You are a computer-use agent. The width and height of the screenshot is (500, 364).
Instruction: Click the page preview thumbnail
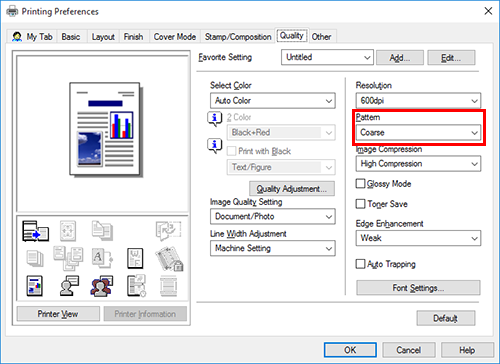[x=106, y=129]
